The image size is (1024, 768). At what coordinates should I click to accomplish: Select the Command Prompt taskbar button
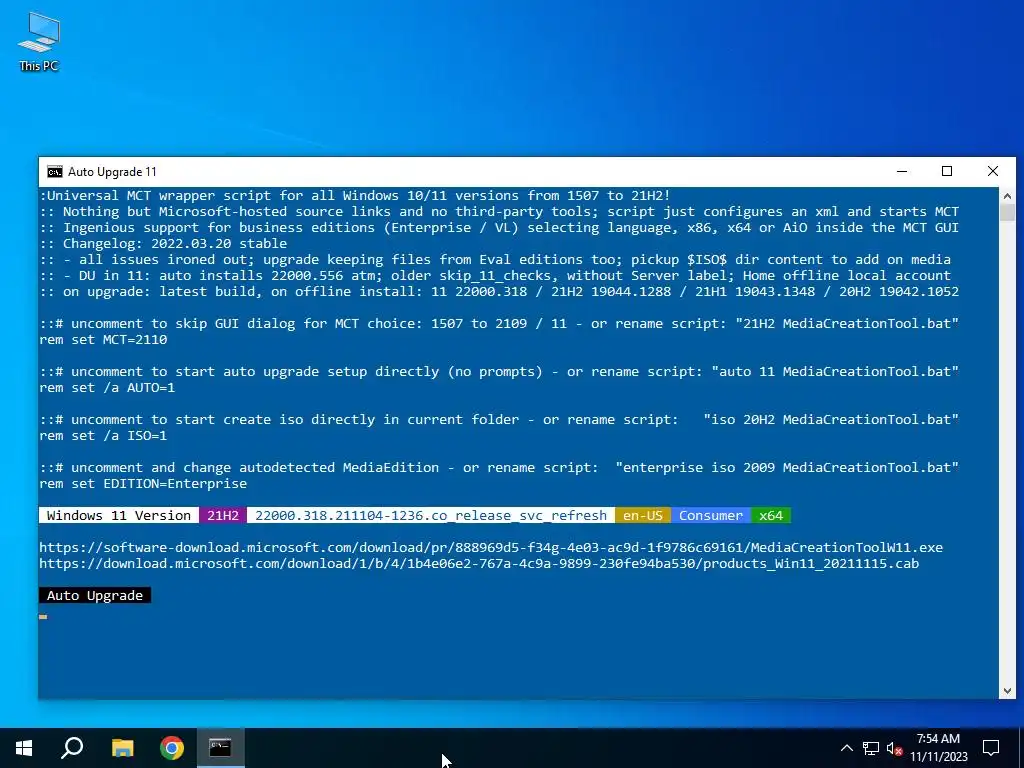click(x=221, y=748)
